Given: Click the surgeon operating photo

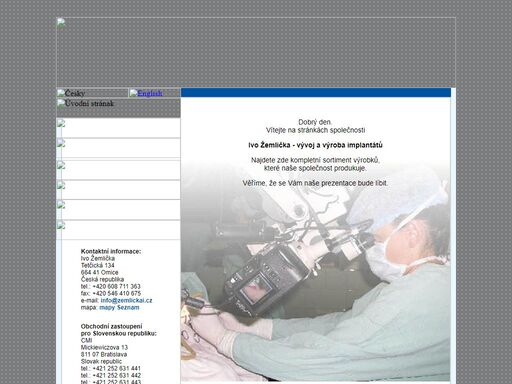Looking at the screenshot, I should [x=315, y=272].
